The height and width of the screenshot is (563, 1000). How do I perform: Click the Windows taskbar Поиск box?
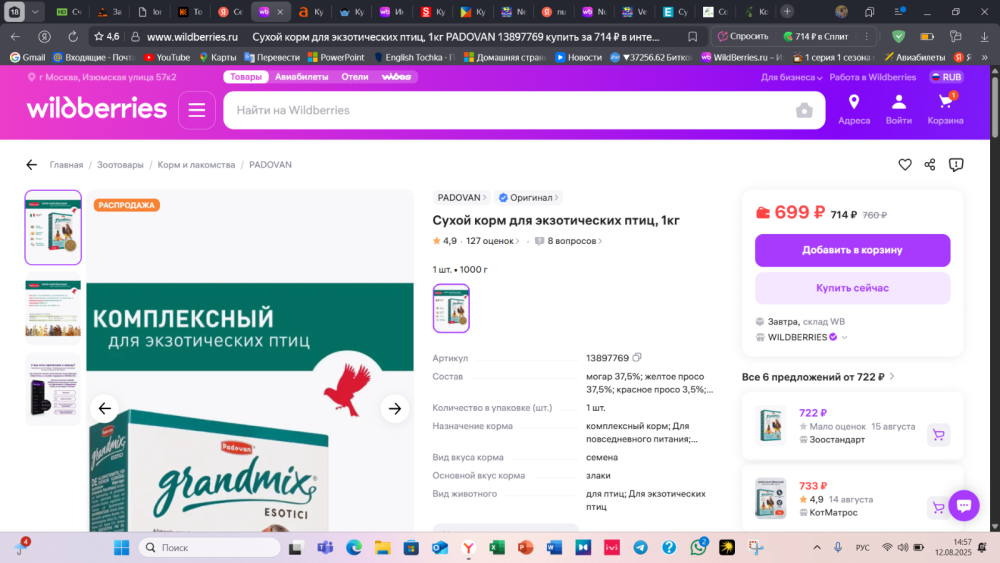(x=209, y=548)
